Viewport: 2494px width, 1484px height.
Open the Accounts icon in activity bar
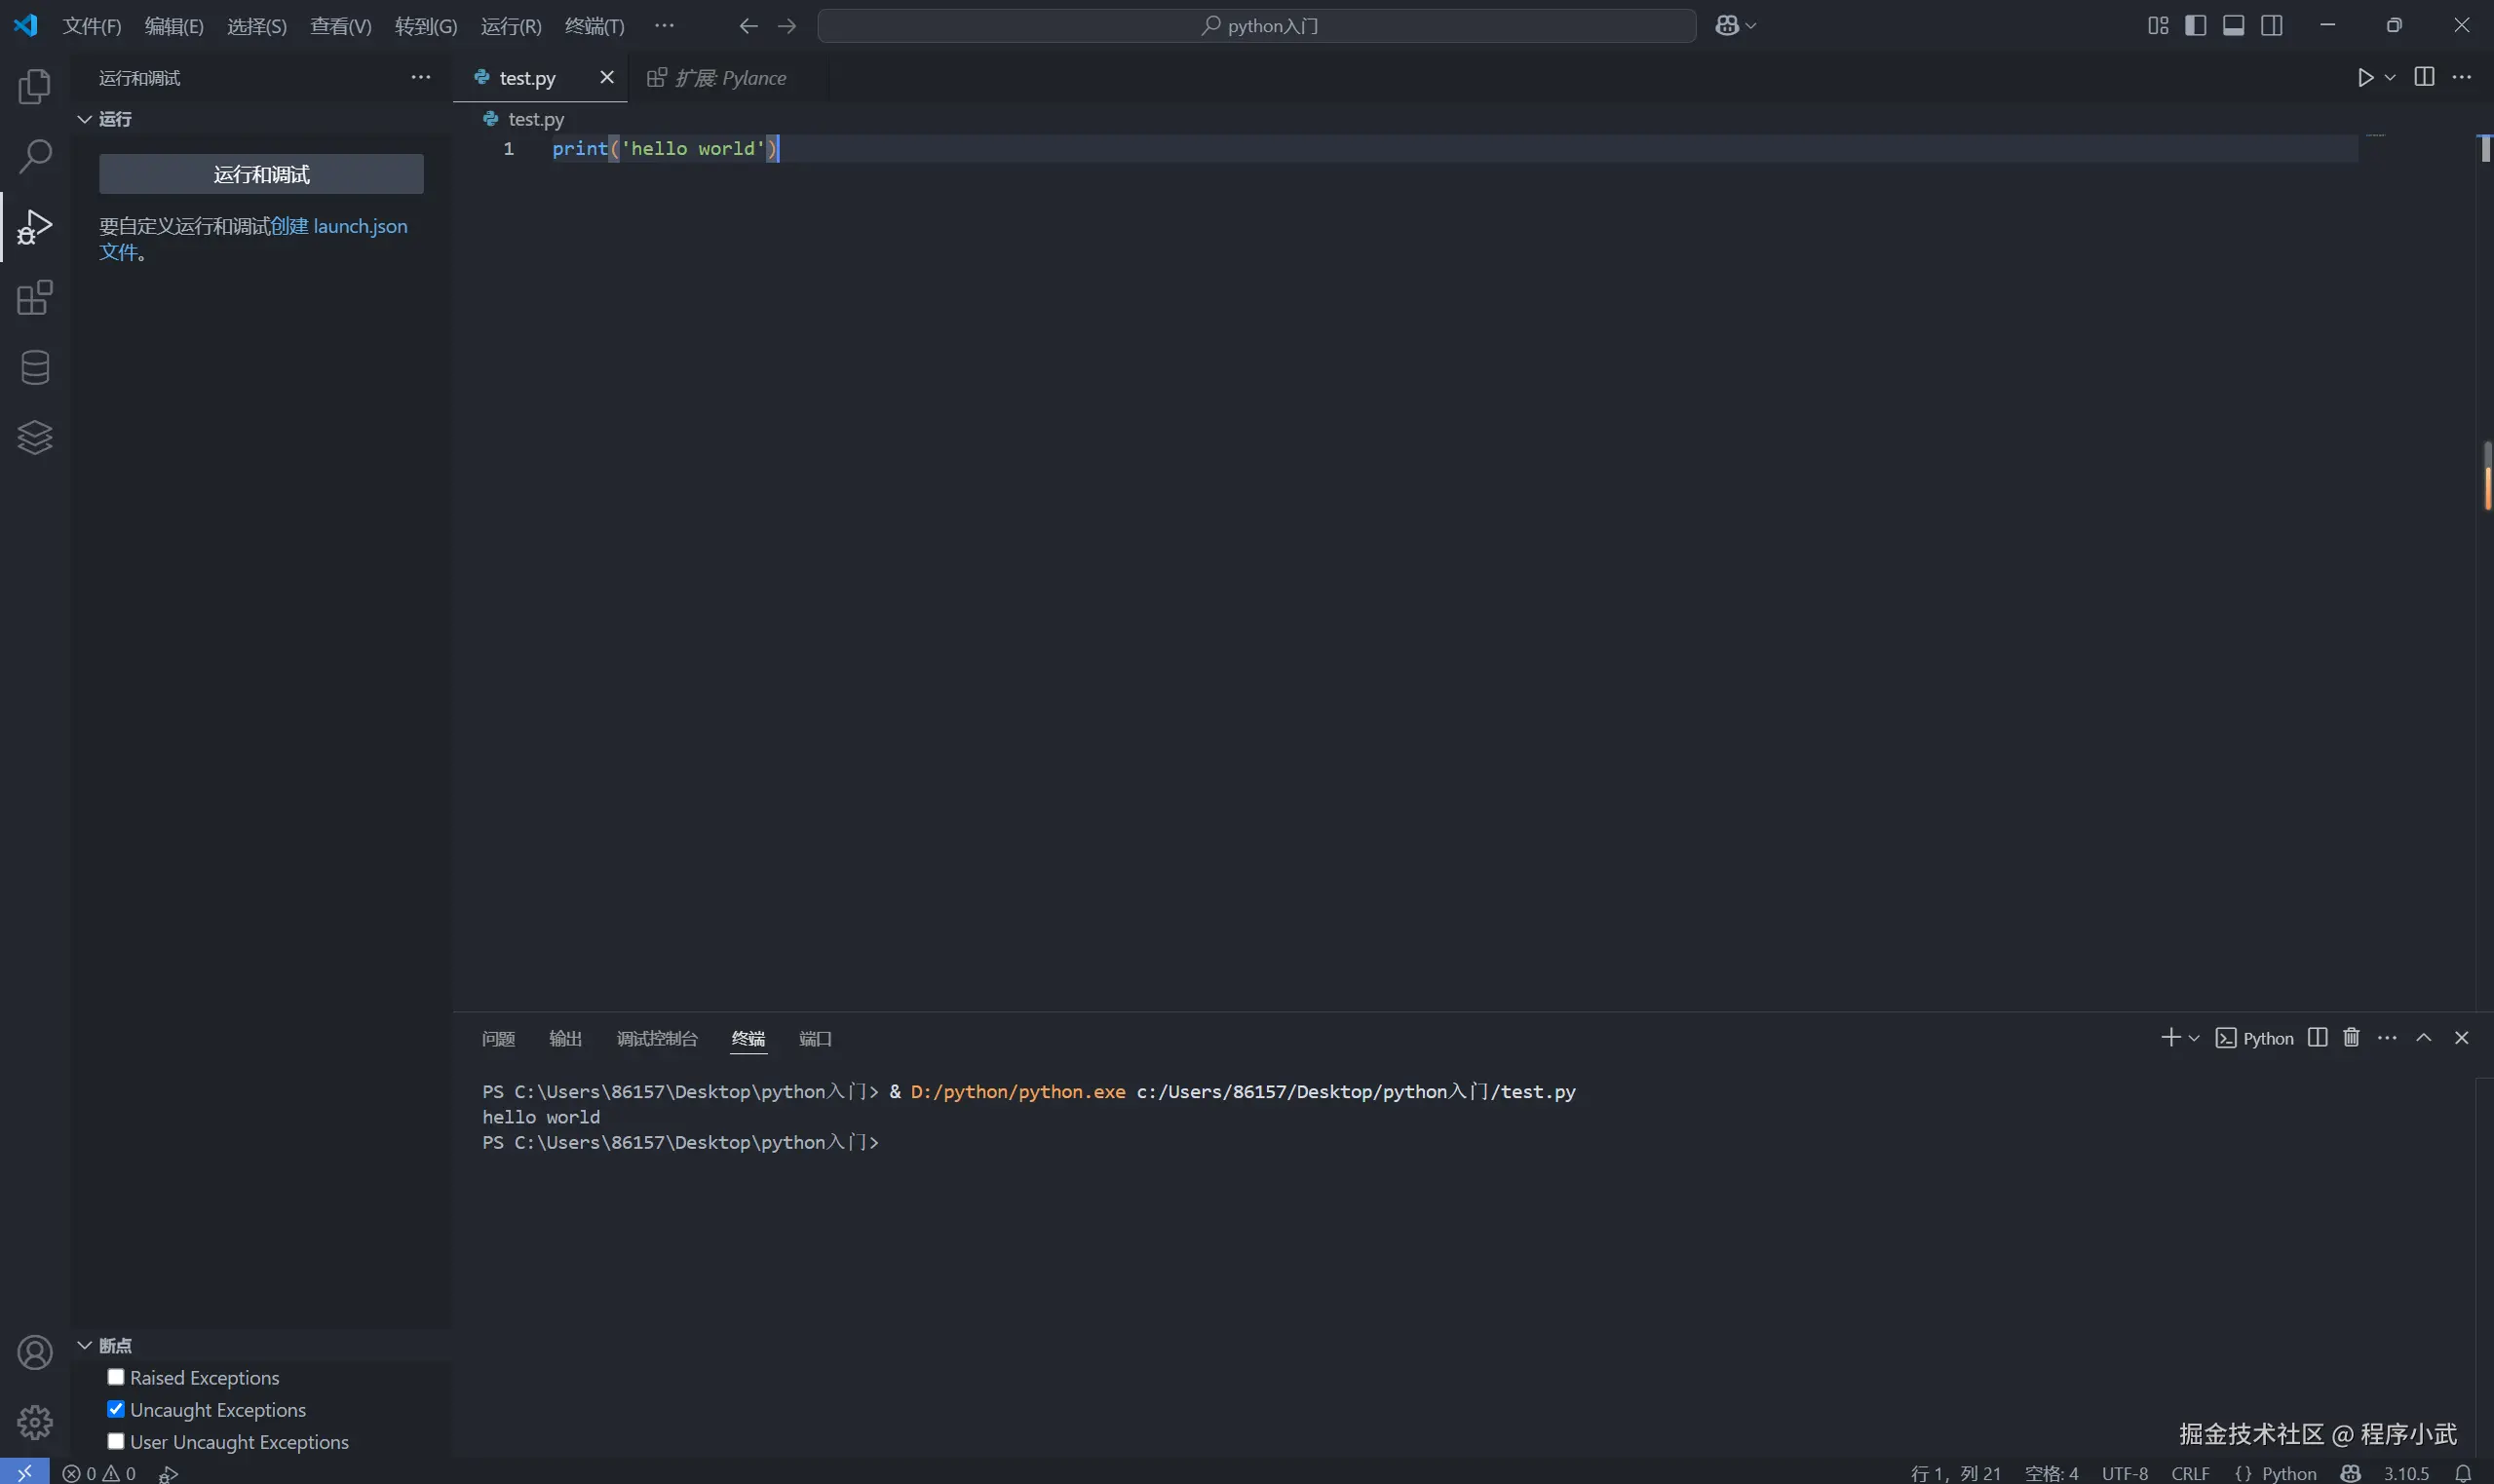point(34,1352)
